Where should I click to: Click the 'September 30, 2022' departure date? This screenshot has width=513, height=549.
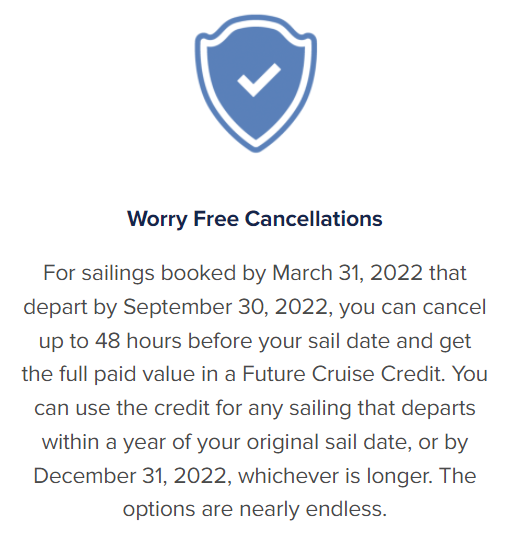226,307
